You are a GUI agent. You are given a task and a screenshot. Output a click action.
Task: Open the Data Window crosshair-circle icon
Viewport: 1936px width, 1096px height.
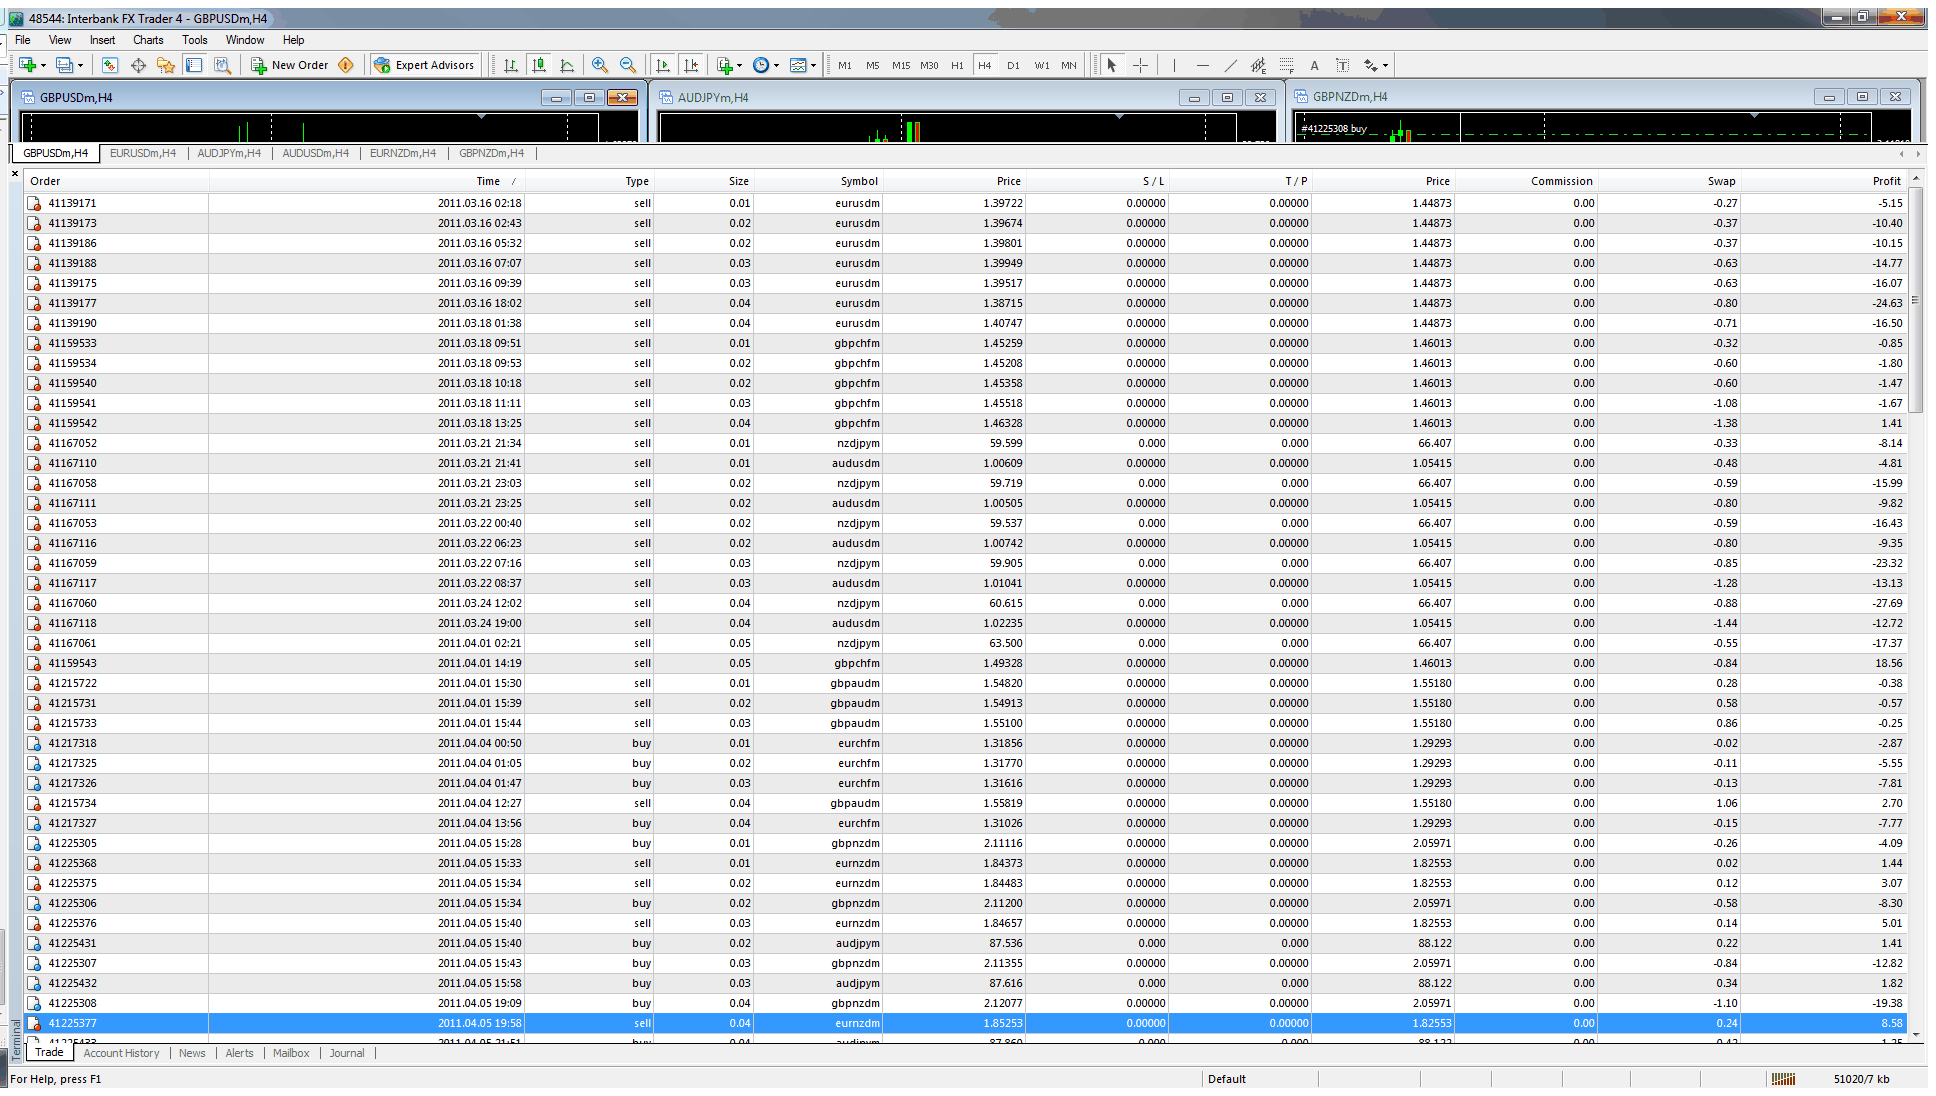tap(138, 65)
